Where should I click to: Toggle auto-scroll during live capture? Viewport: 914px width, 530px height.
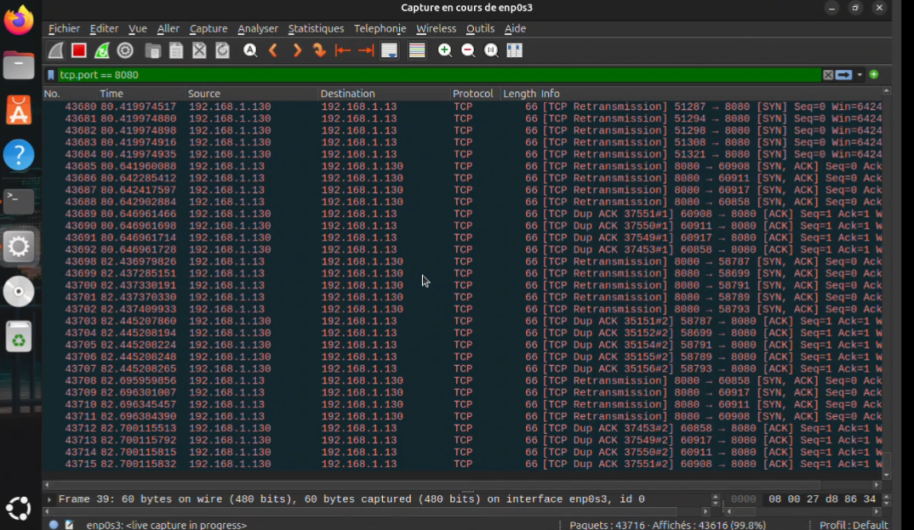(x=390, y=50)
